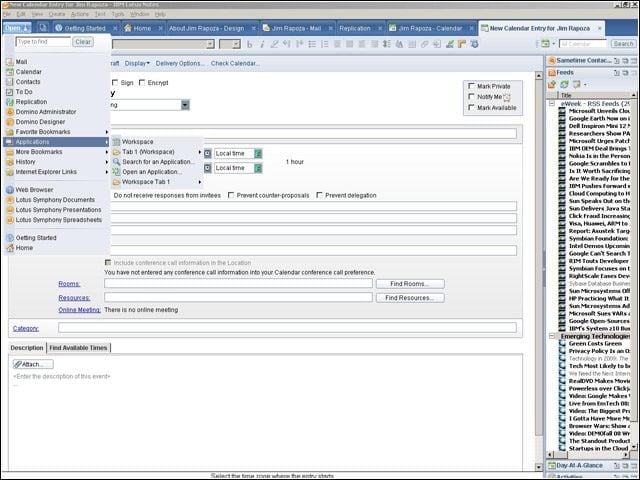
Task: Click the Type to find input field
Action: (x=43, y=42)
